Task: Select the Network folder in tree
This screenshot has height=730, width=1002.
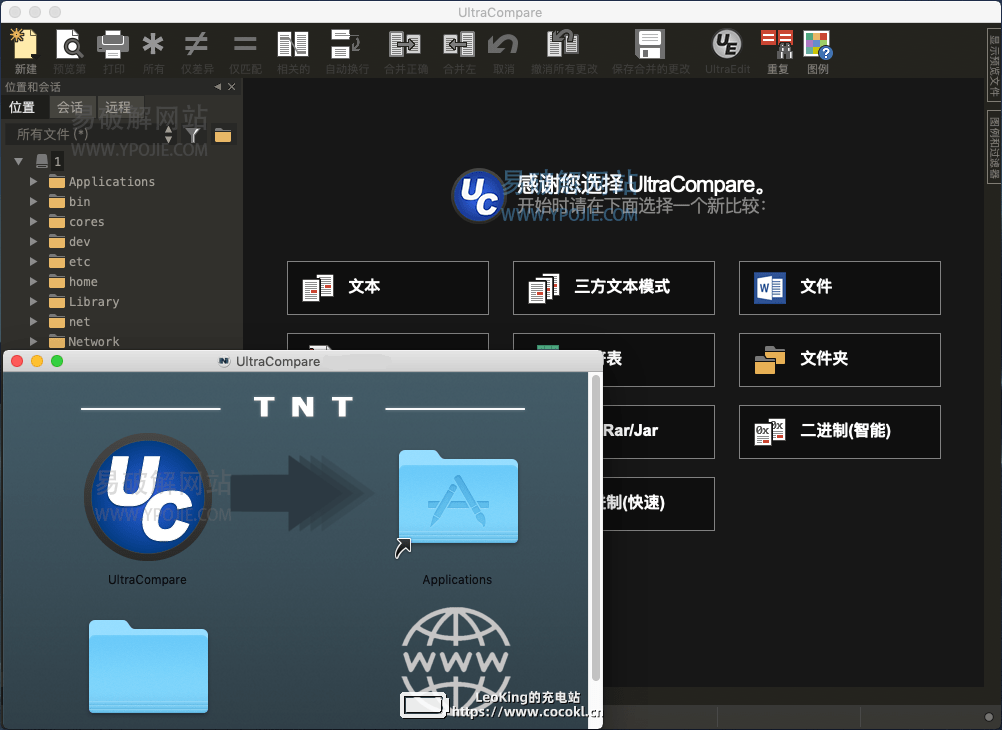Action: pos(84,341)
